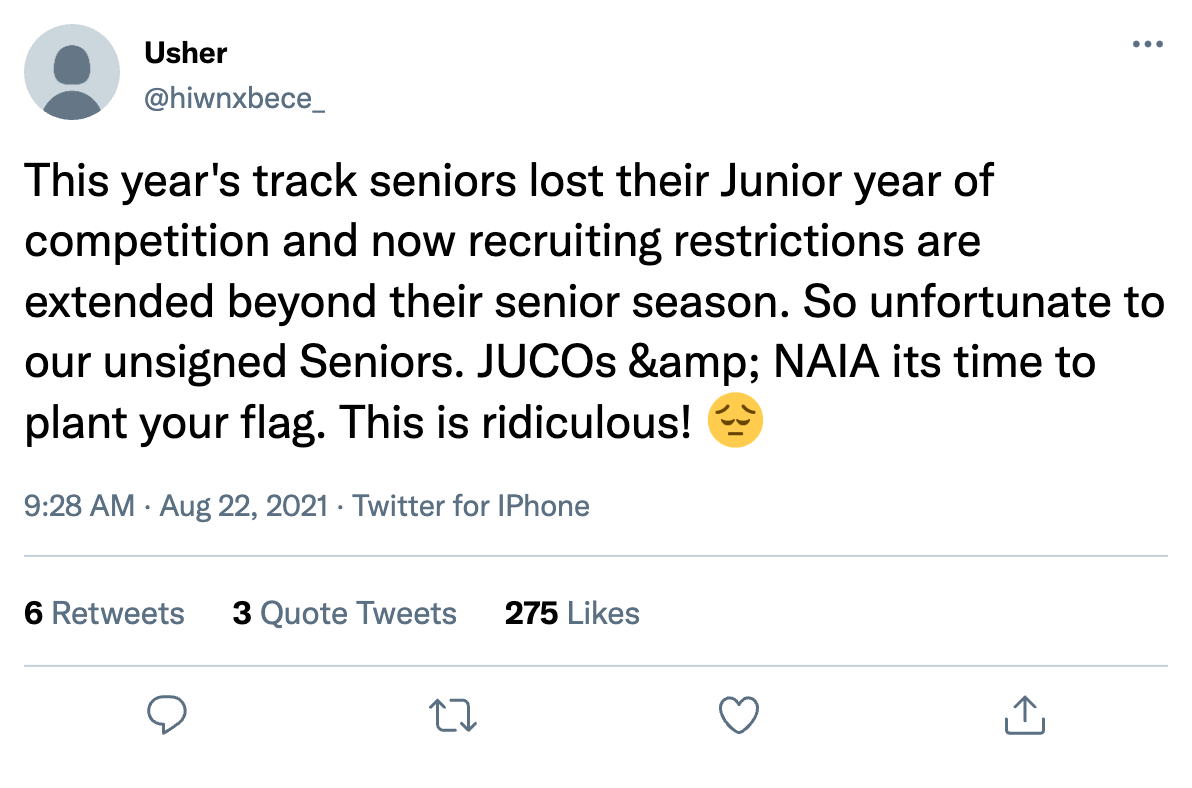Viewport: 1192px width, 788px height.
Task: Click the pensive face emoji
Action: (x=735, y=424)
